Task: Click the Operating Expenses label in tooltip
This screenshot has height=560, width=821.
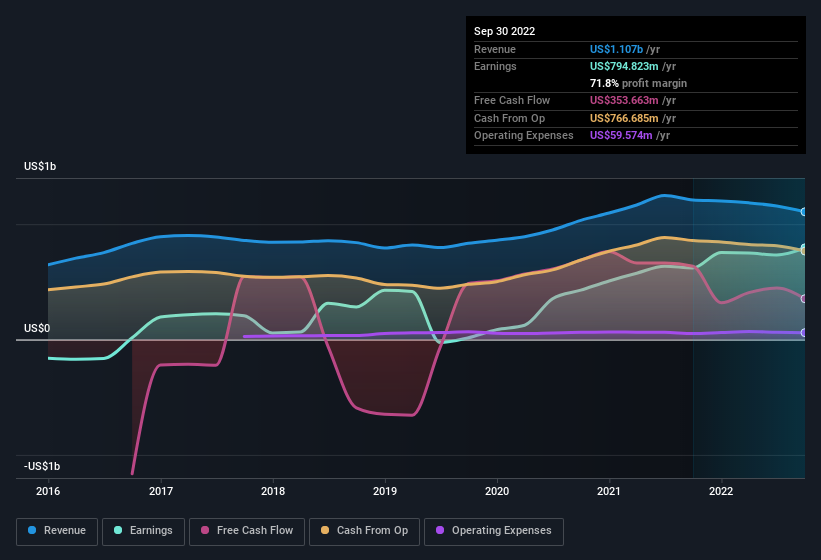Action: click(524, 136)
